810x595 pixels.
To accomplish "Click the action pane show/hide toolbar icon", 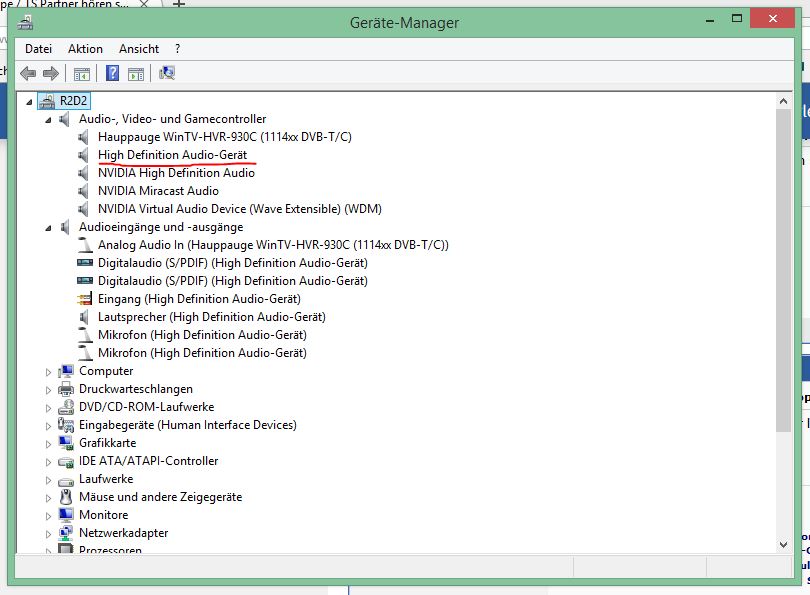I will point(136,74).
